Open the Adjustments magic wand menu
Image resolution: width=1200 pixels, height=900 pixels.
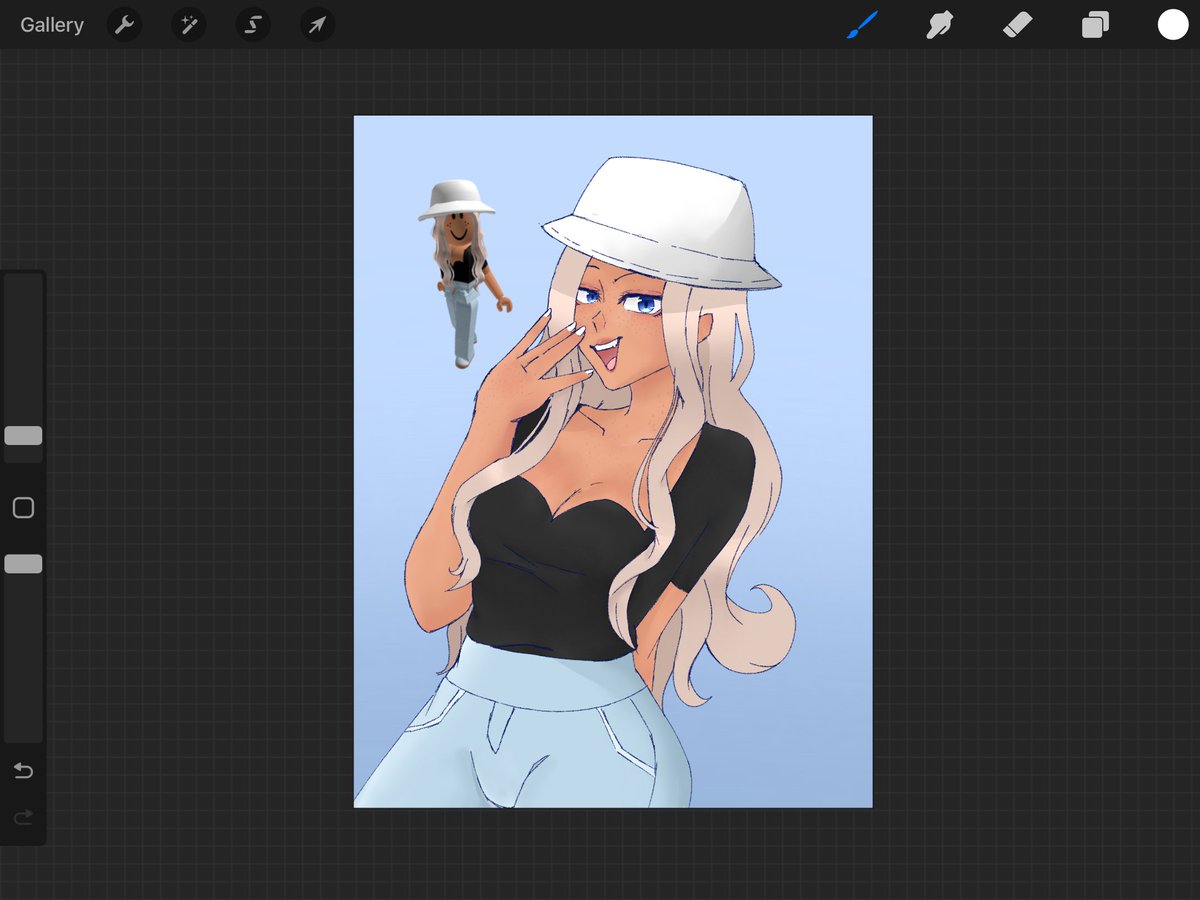(x=189, y=25)
